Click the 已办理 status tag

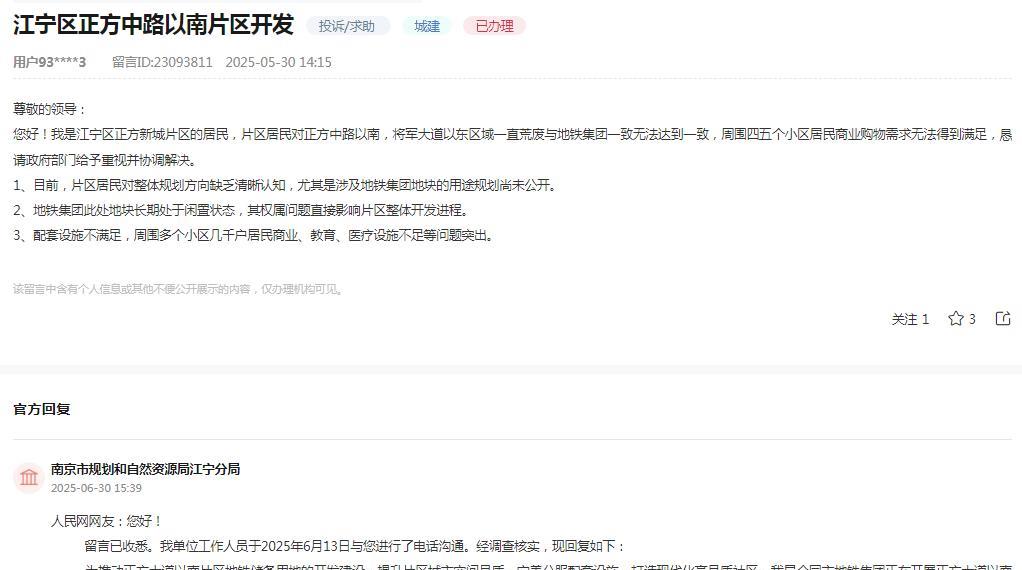coord(495,26)
